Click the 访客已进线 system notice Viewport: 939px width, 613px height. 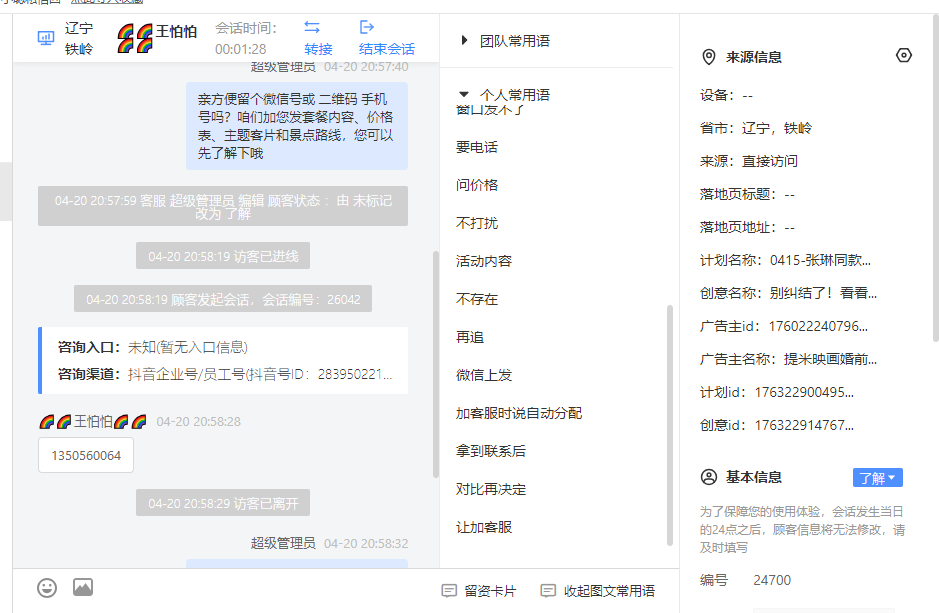[223, 256]
